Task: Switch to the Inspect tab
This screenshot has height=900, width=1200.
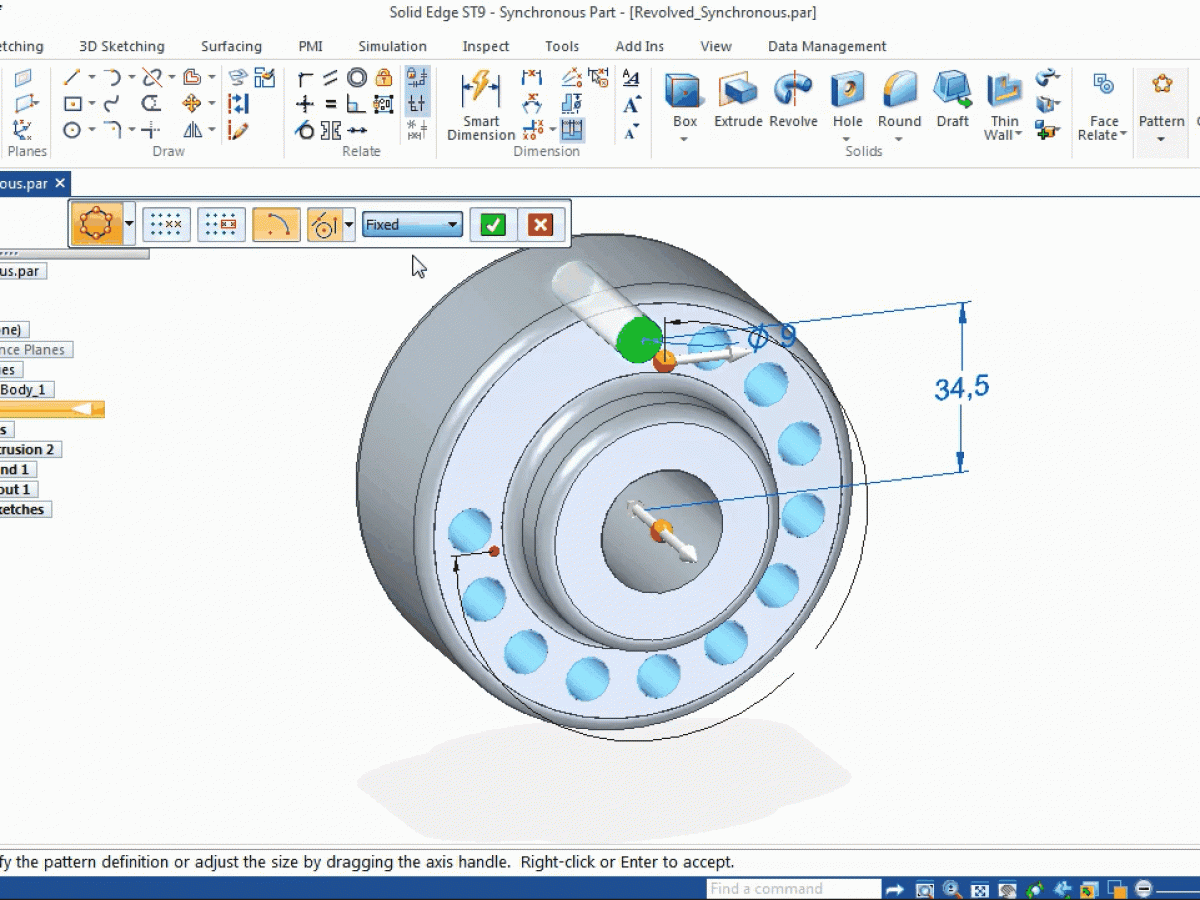Action: coord(485,46)
